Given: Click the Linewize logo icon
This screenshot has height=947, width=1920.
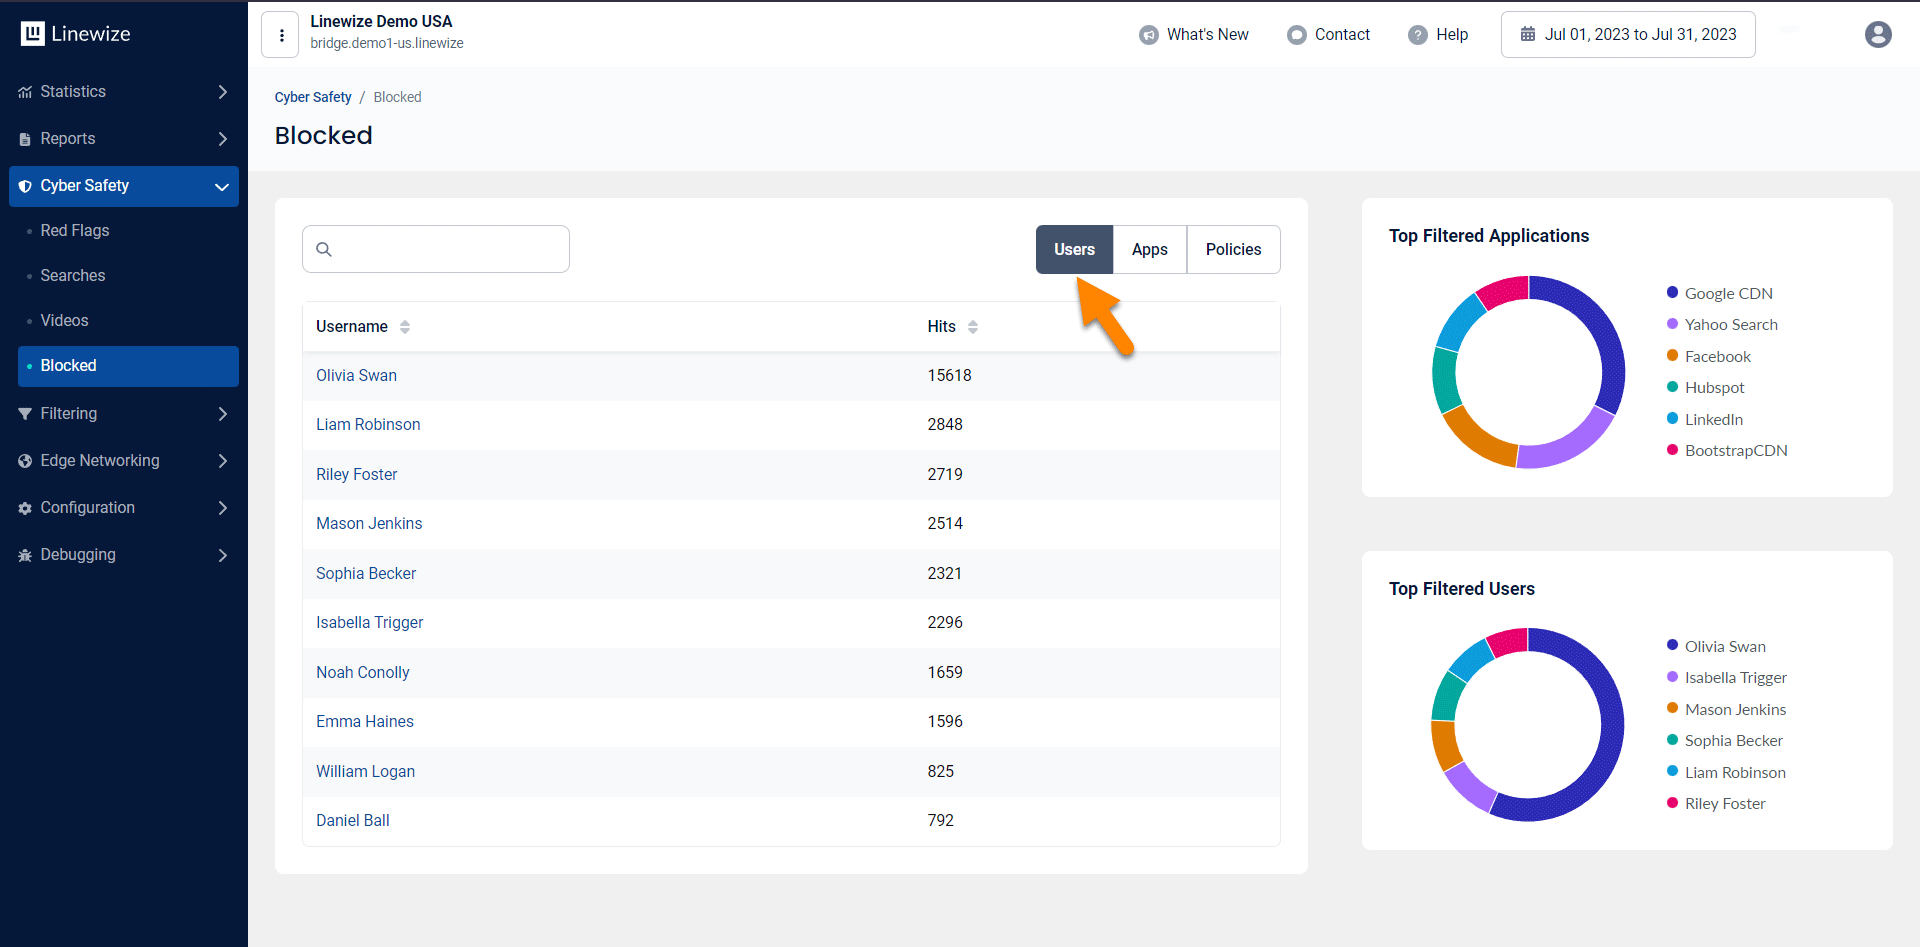Looking at the screenshot, I should pyautogui.click(x=33, y=34).
